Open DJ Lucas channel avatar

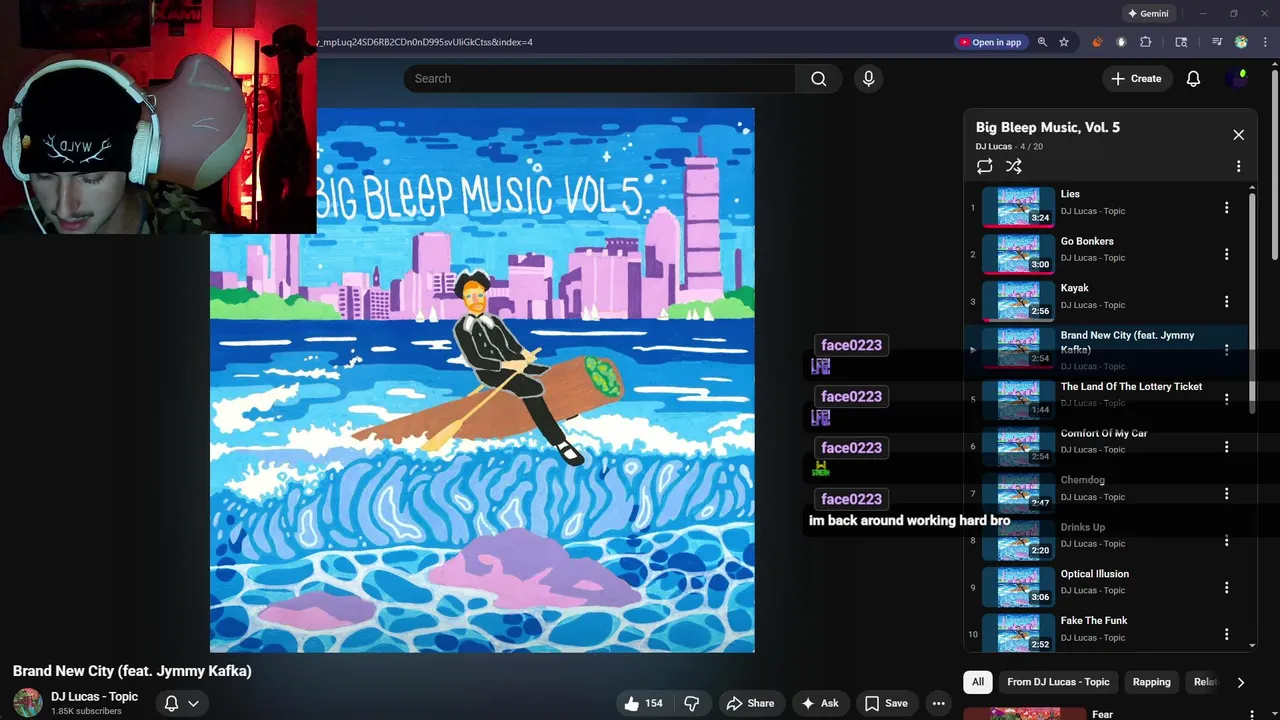pyautogui.click(x=28, y=703)
